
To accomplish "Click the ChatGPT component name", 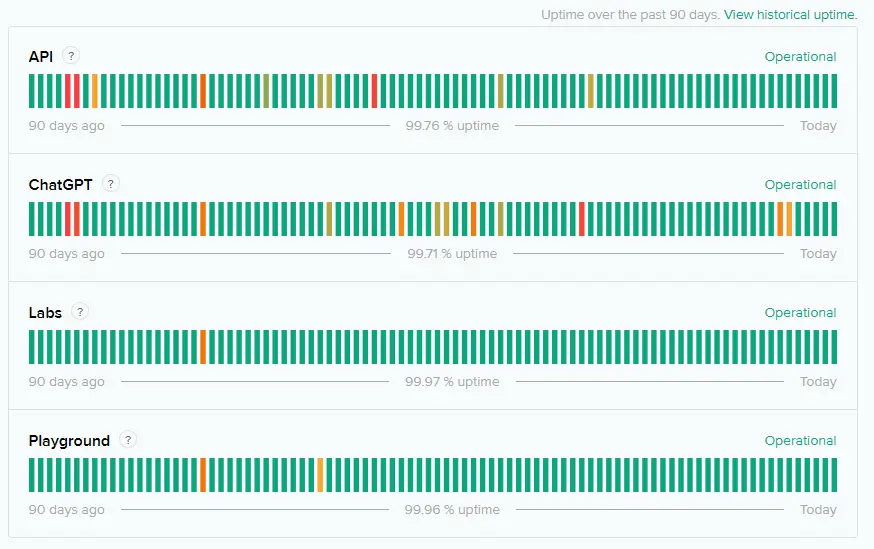I will point(60,184).
